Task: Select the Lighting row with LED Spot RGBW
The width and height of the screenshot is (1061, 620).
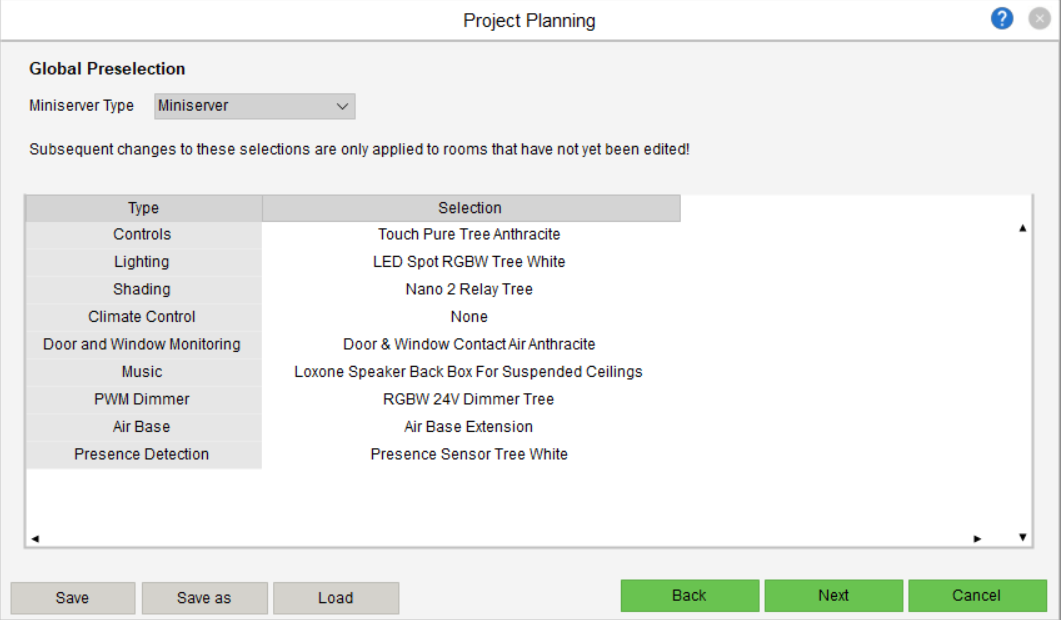Action: pyautogui.click(x=469, y=261)
